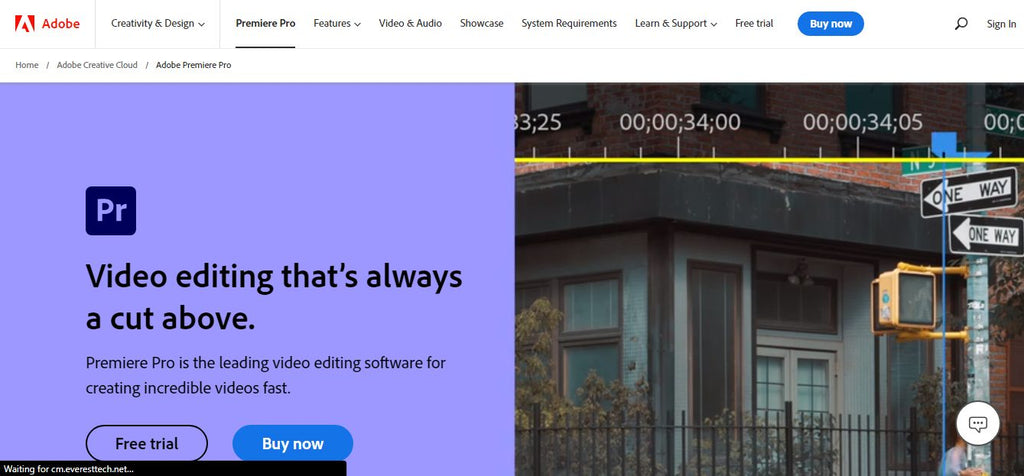
Task: Open Adobe Creative Cloud breadcrumb
Action: [x=97, y=65]
